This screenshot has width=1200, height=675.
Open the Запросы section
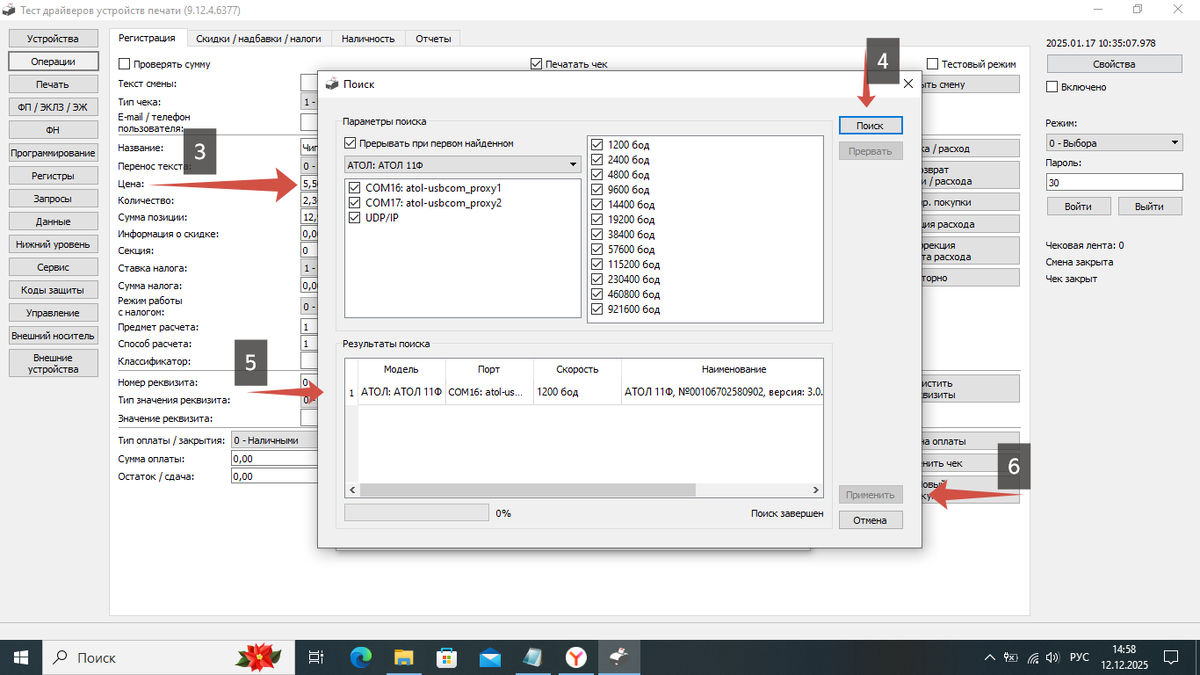tap(53, 198)
